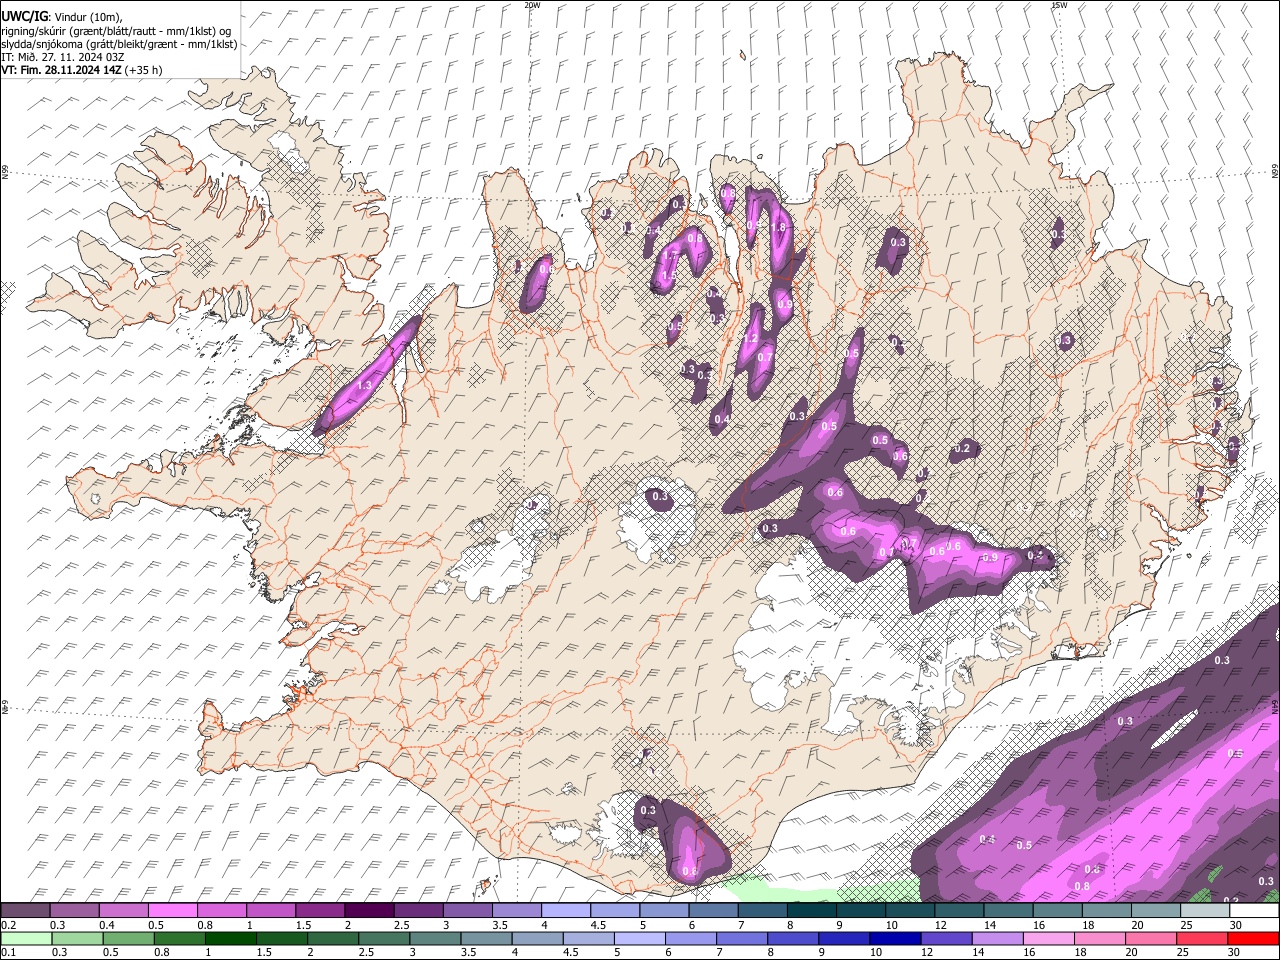
Task: Click the 20 rose-pink rain legend swatch
Action: coord(1151,939)
